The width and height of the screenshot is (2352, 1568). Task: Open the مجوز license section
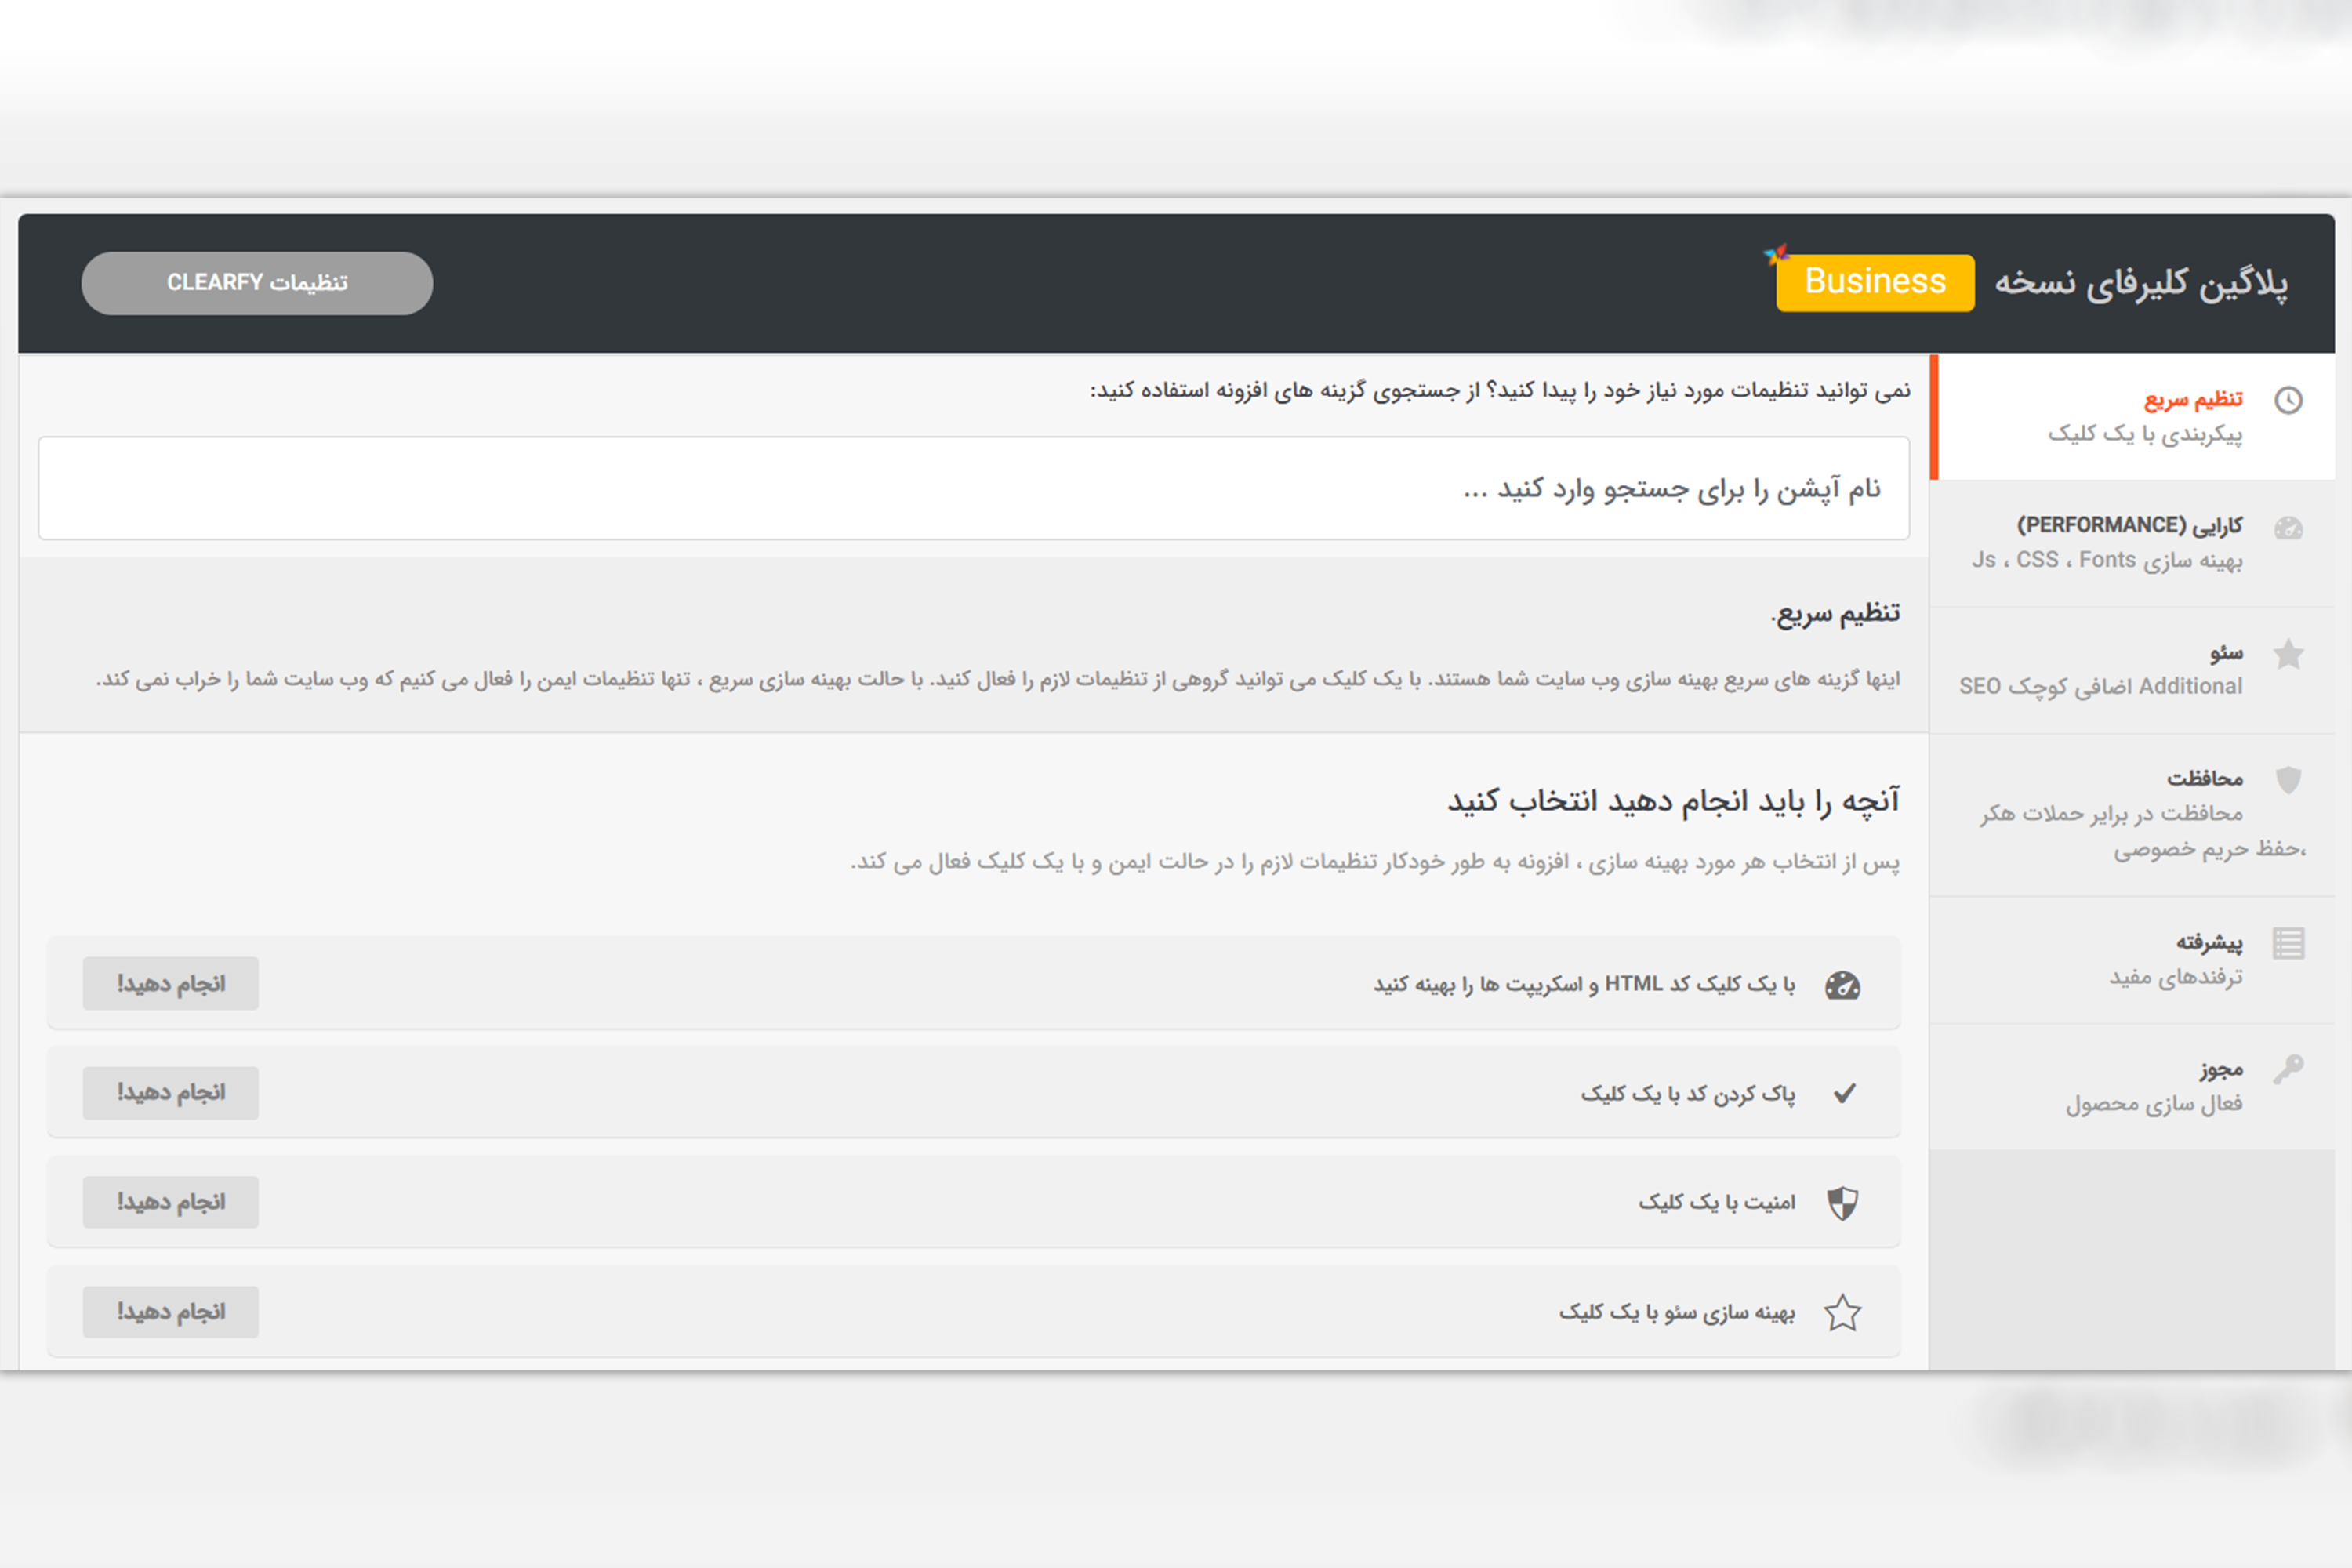[x=2220, y=1070]
